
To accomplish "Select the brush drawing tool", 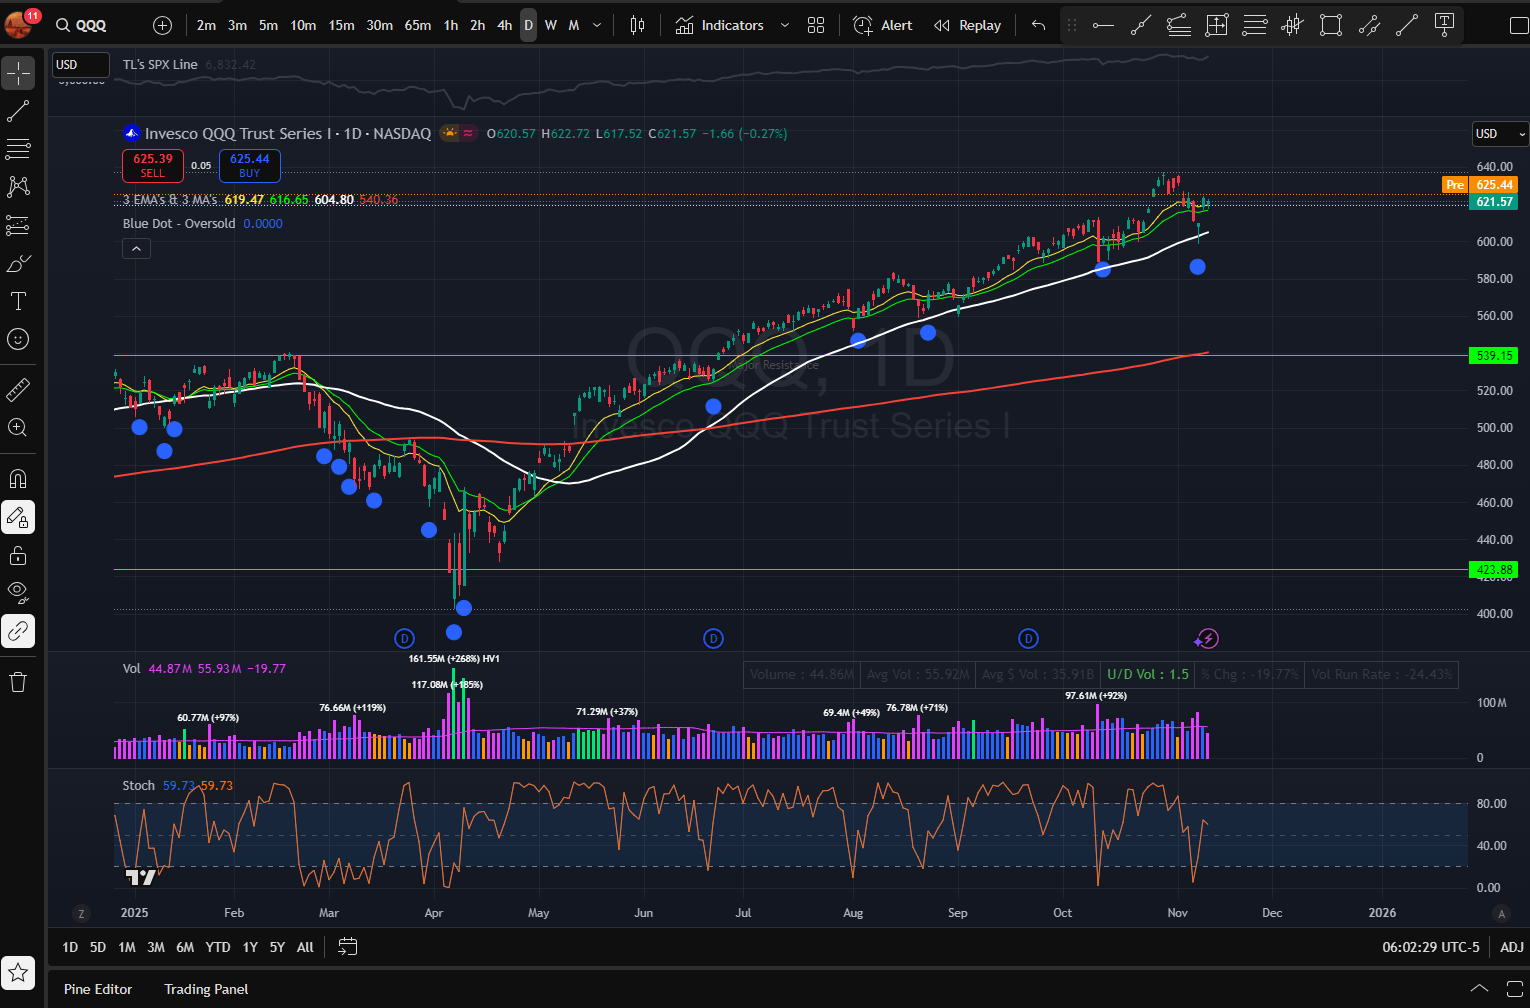I will [18, 263].
